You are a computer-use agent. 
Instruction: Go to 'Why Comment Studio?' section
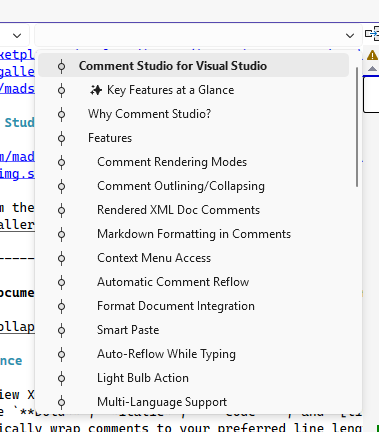[193, 114]
